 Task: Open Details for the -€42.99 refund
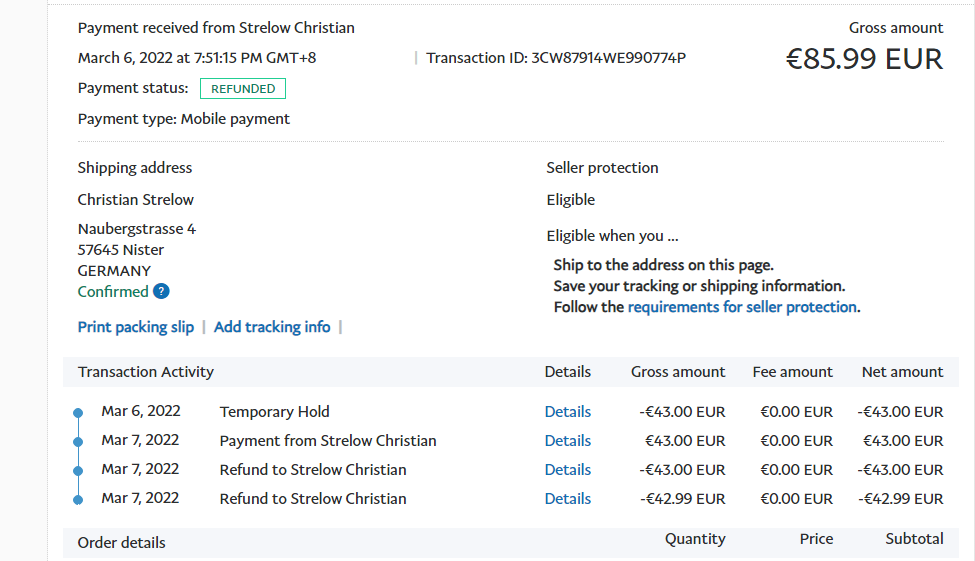pos(567,499)
